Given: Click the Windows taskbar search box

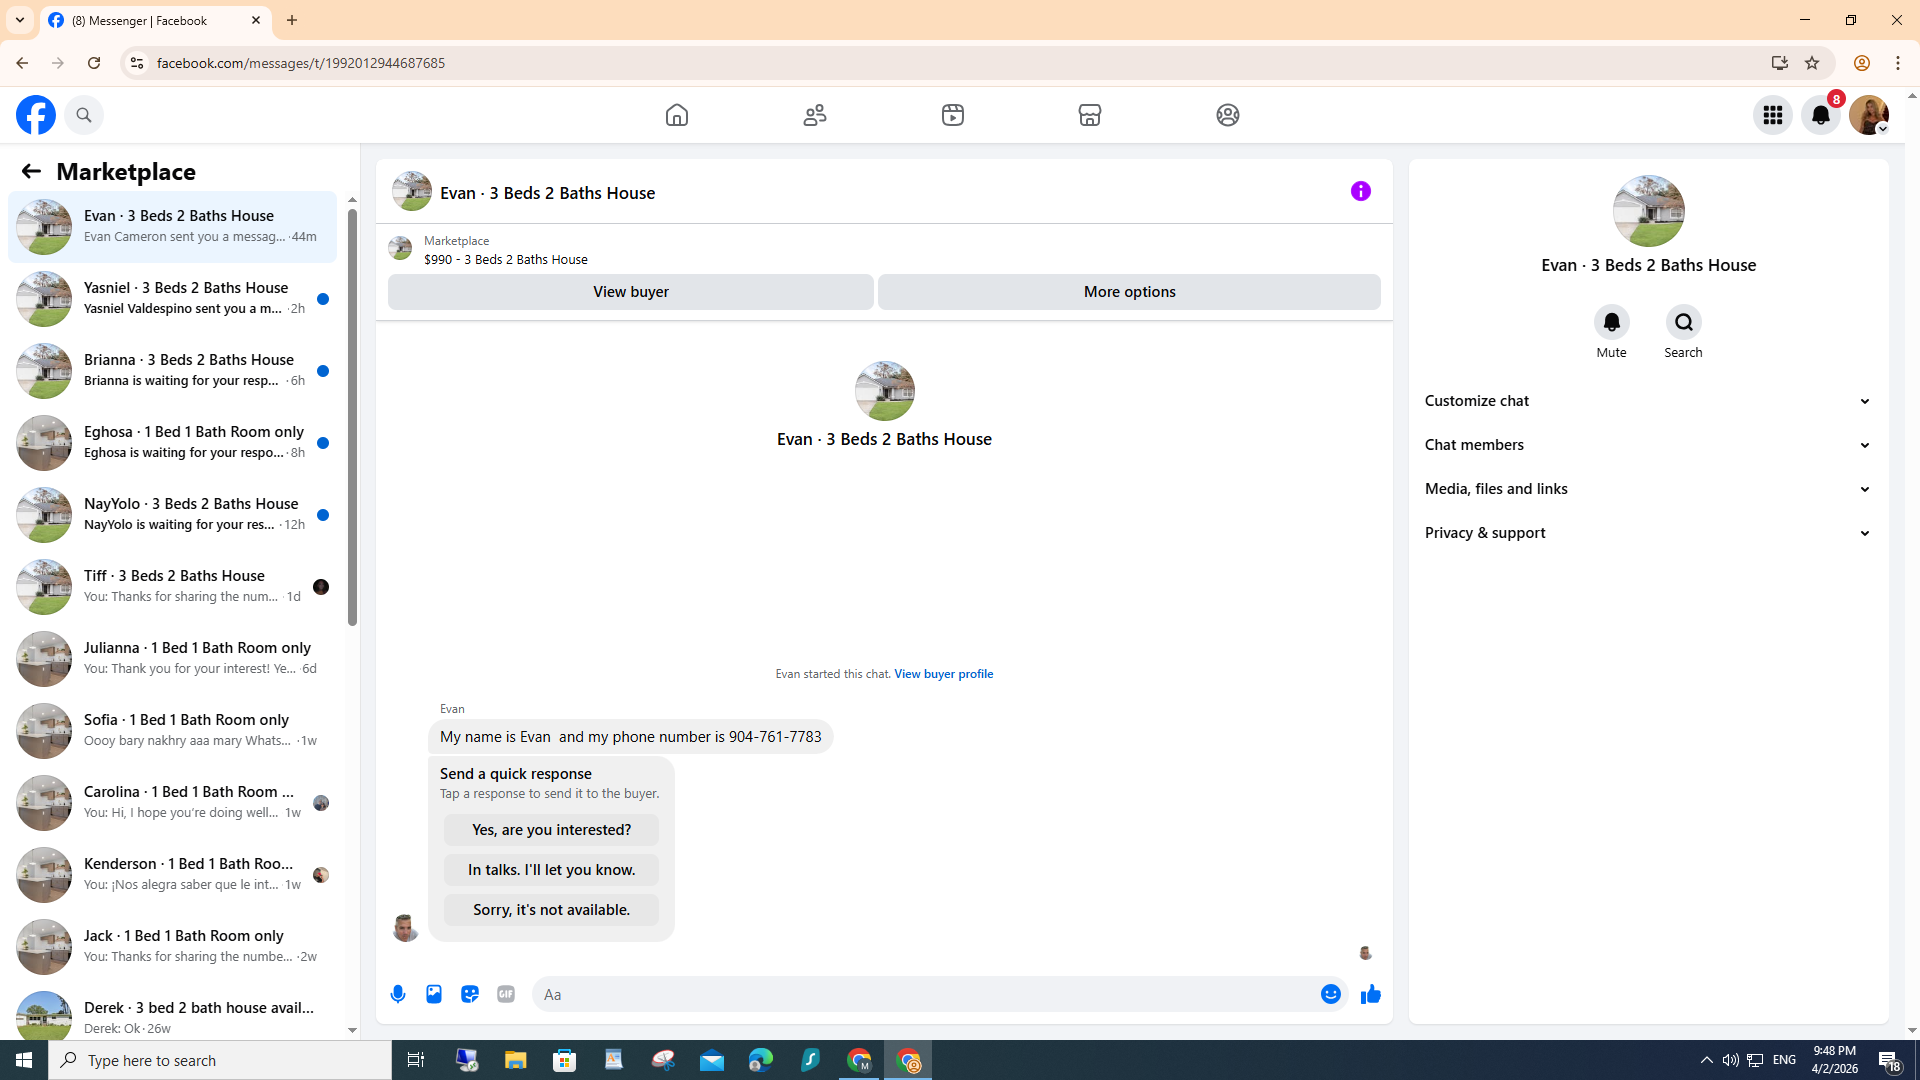Looking at the screenshot, I should click(220, 1060).
